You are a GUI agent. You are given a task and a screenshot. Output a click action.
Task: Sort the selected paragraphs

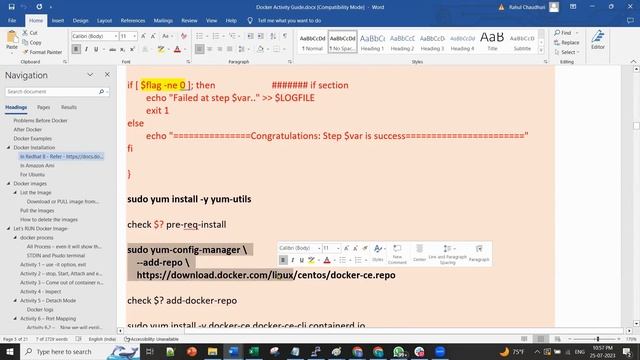(273, 36)
